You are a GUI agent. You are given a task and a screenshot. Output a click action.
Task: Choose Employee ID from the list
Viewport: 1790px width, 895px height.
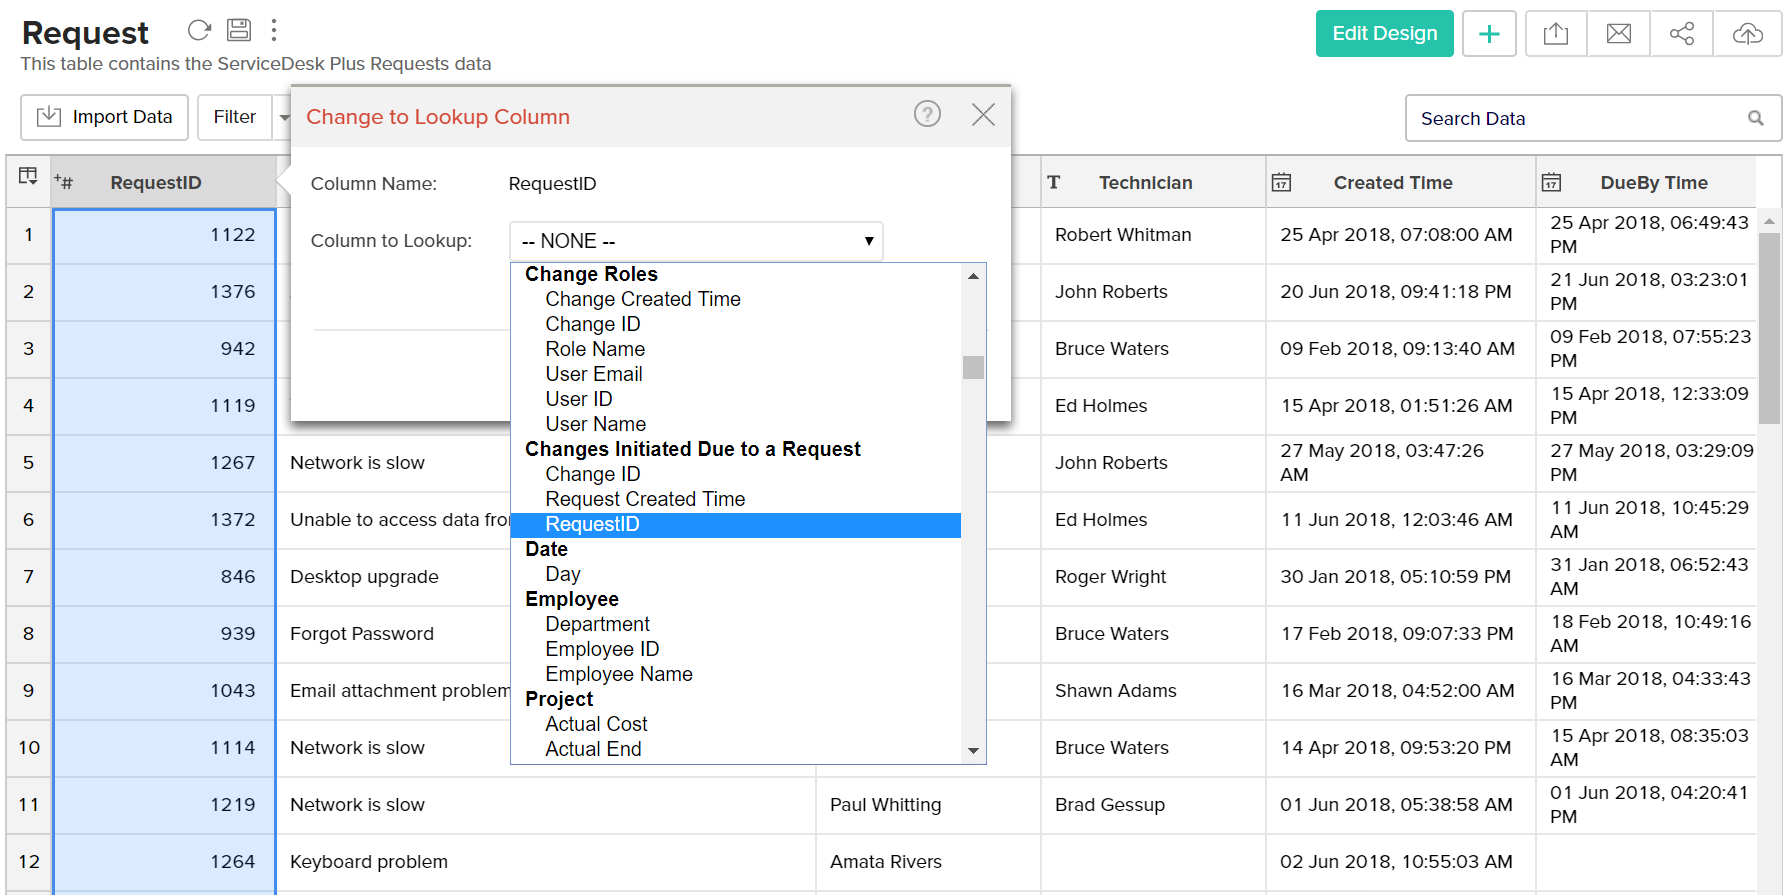[602, 650]
